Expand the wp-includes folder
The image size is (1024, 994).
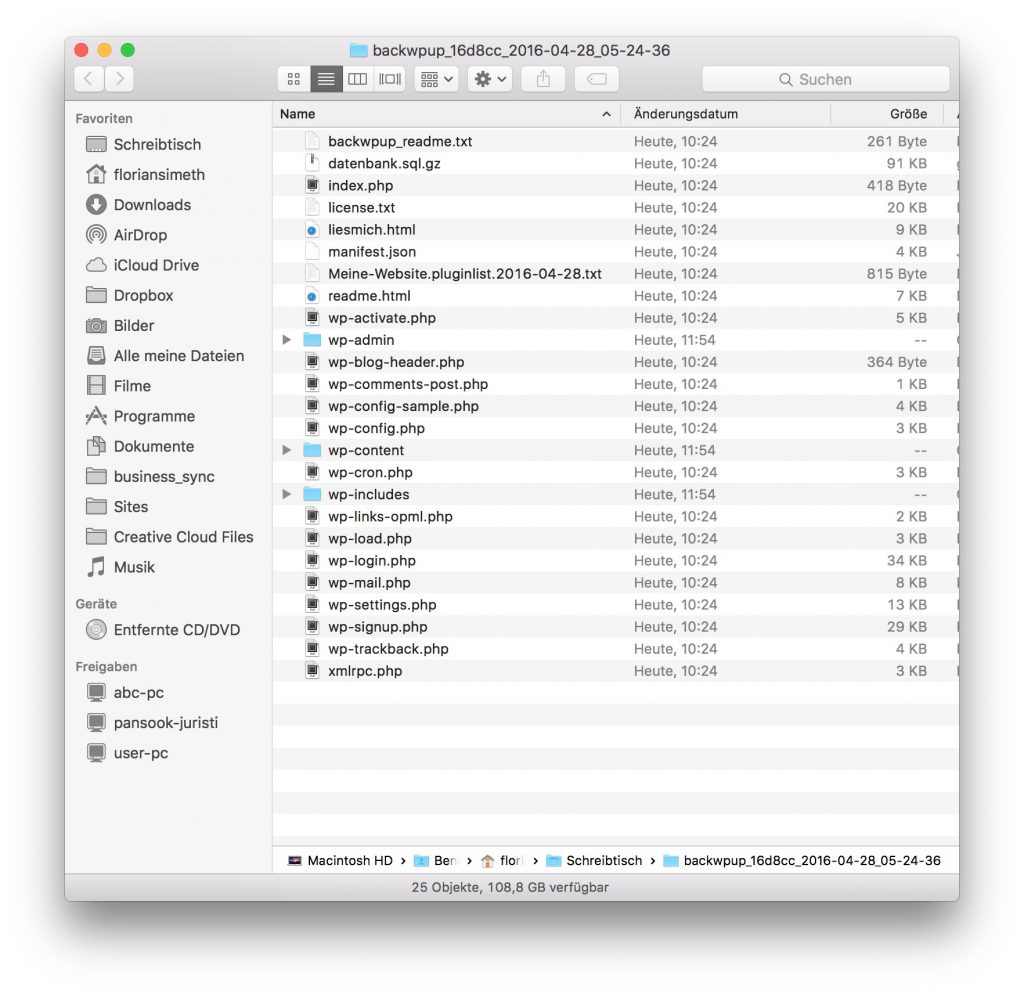coord(287,494)
